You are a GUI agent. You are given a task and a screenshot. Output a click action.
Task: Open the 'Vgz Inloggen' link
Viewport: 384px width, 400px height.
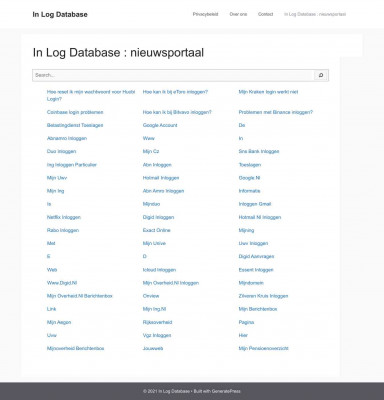click(157, 335)
